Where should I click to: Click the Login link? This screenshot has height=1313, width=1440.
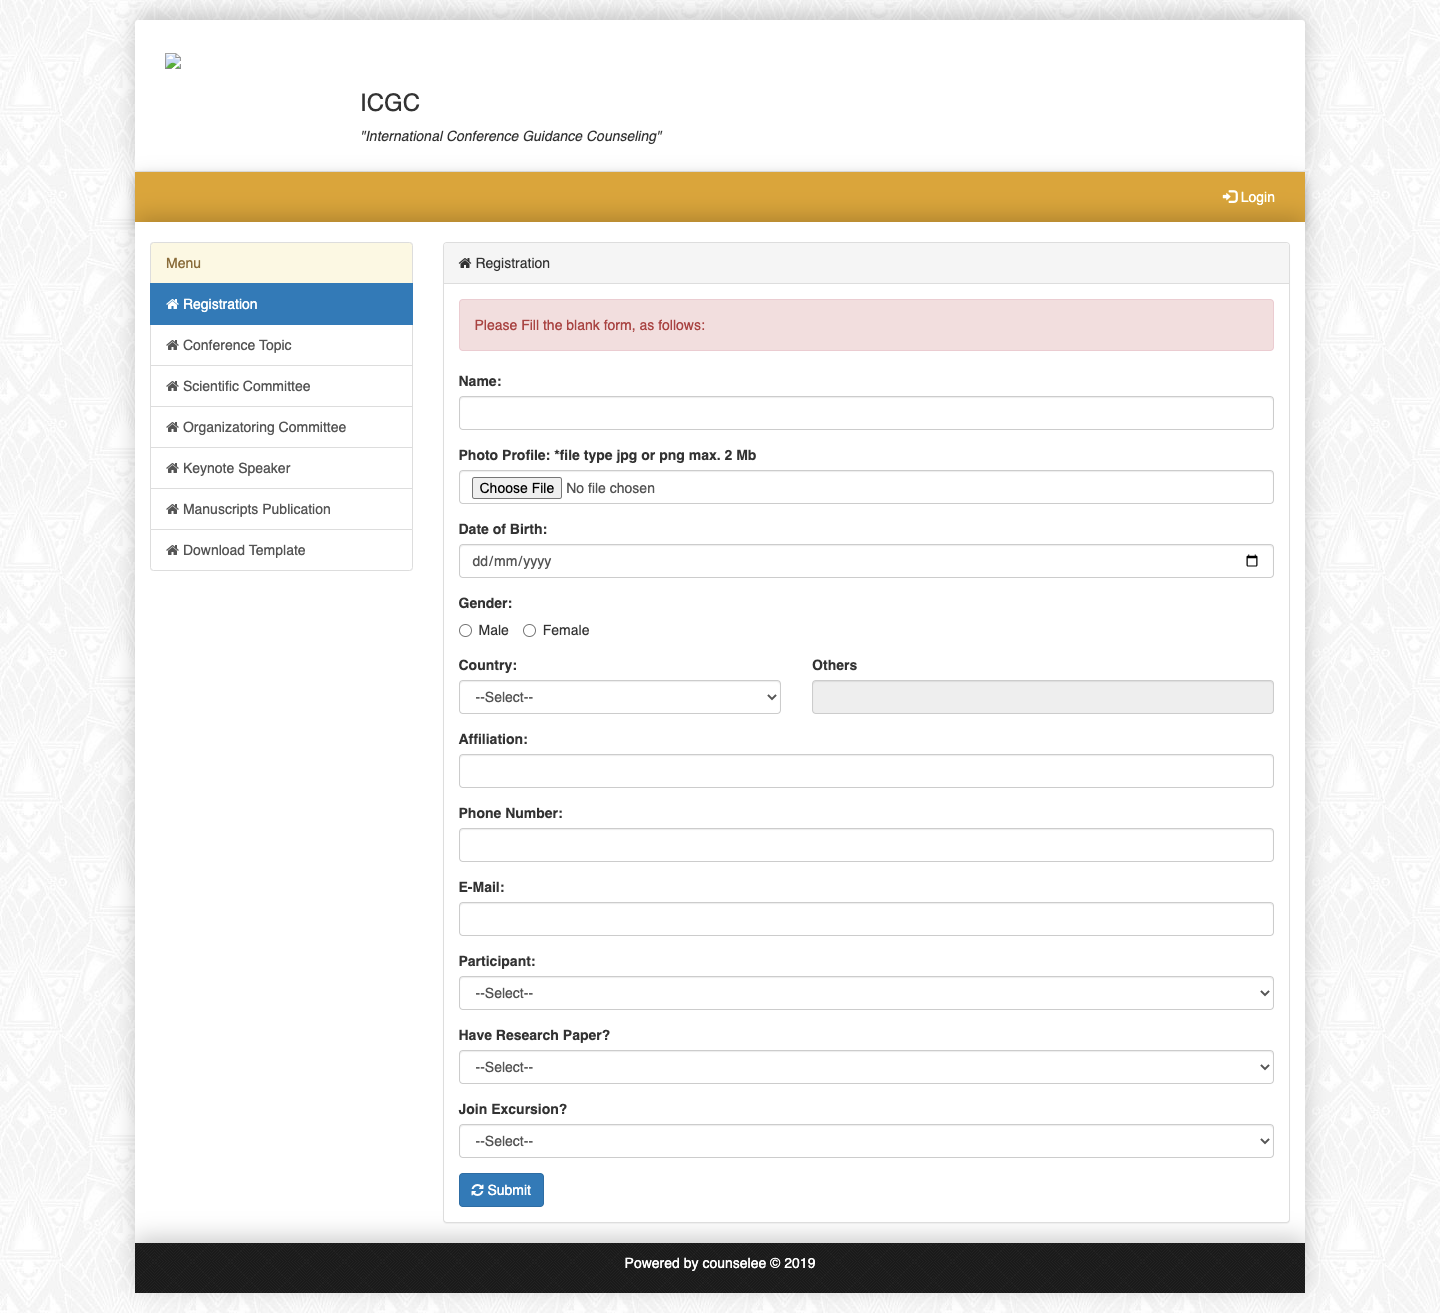point(1248,197)
